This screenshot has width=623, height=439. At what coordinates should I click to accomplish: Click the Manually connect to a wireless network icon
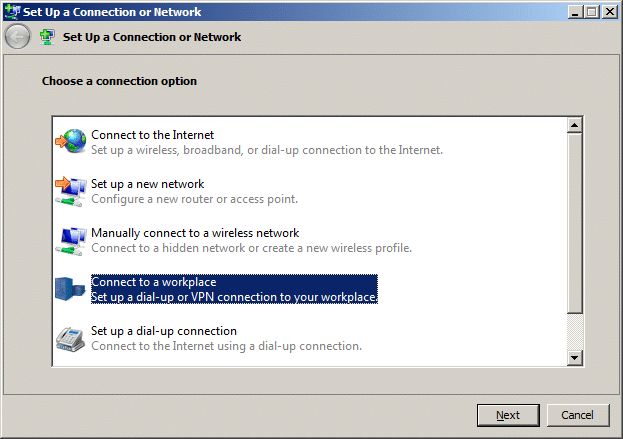tap(71, 240)
